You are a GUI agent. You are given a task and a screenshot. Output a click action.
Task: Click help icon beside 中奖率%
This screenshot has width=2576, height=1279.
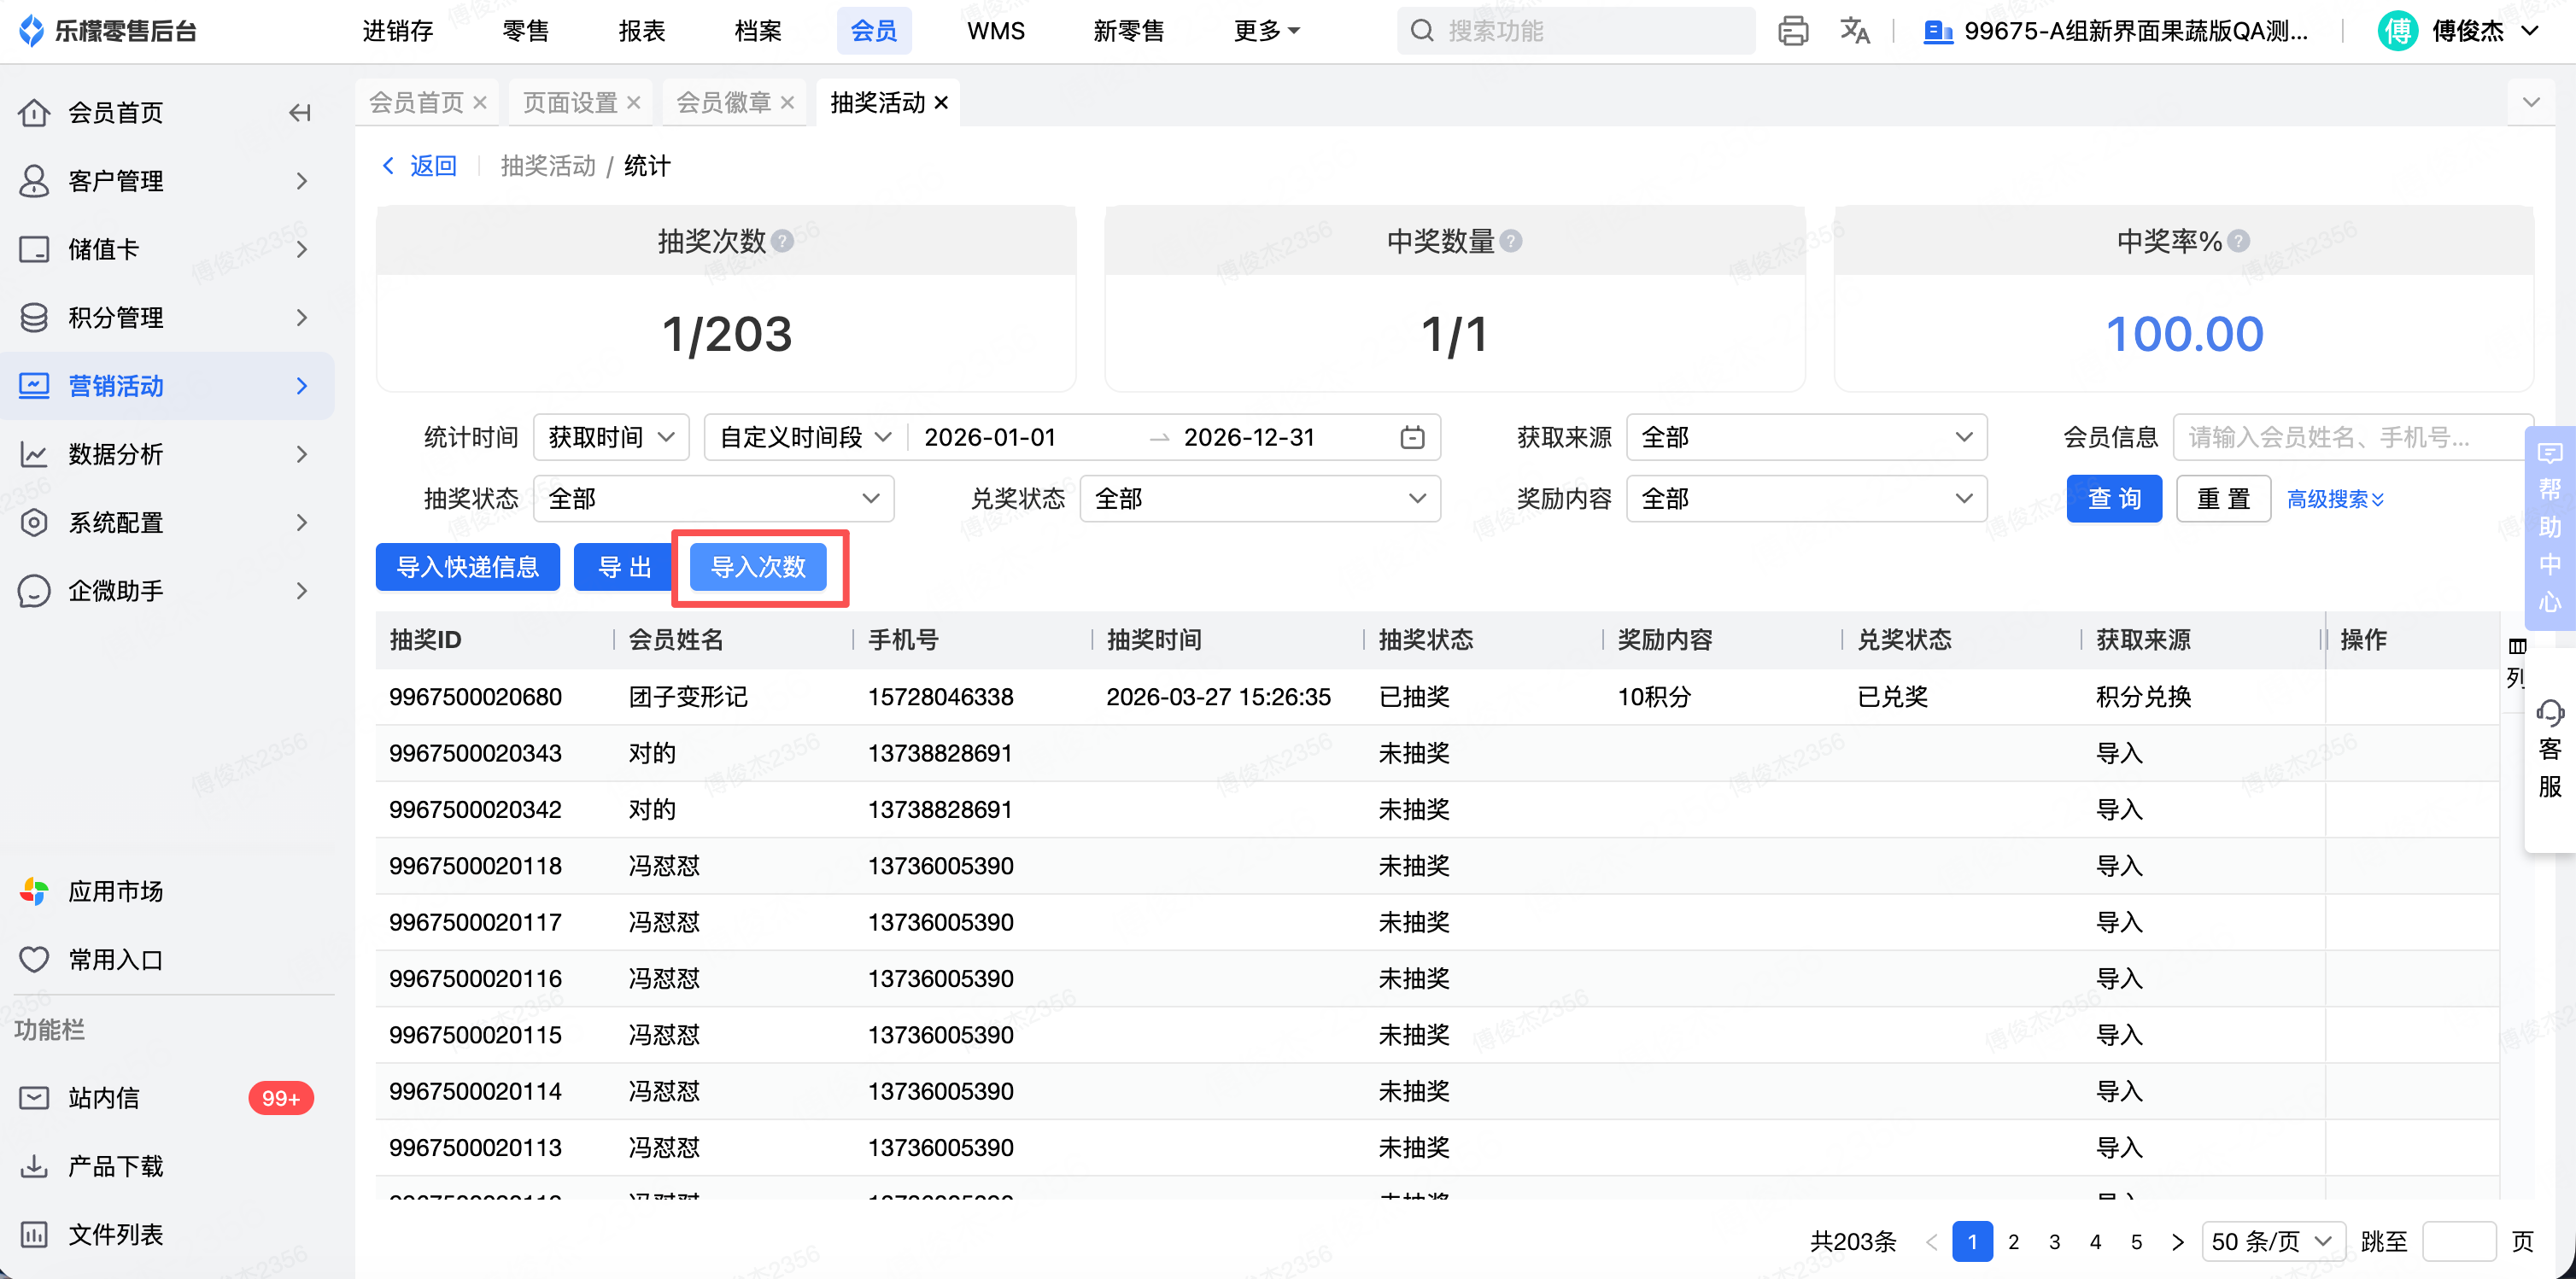coord(2239,241)
